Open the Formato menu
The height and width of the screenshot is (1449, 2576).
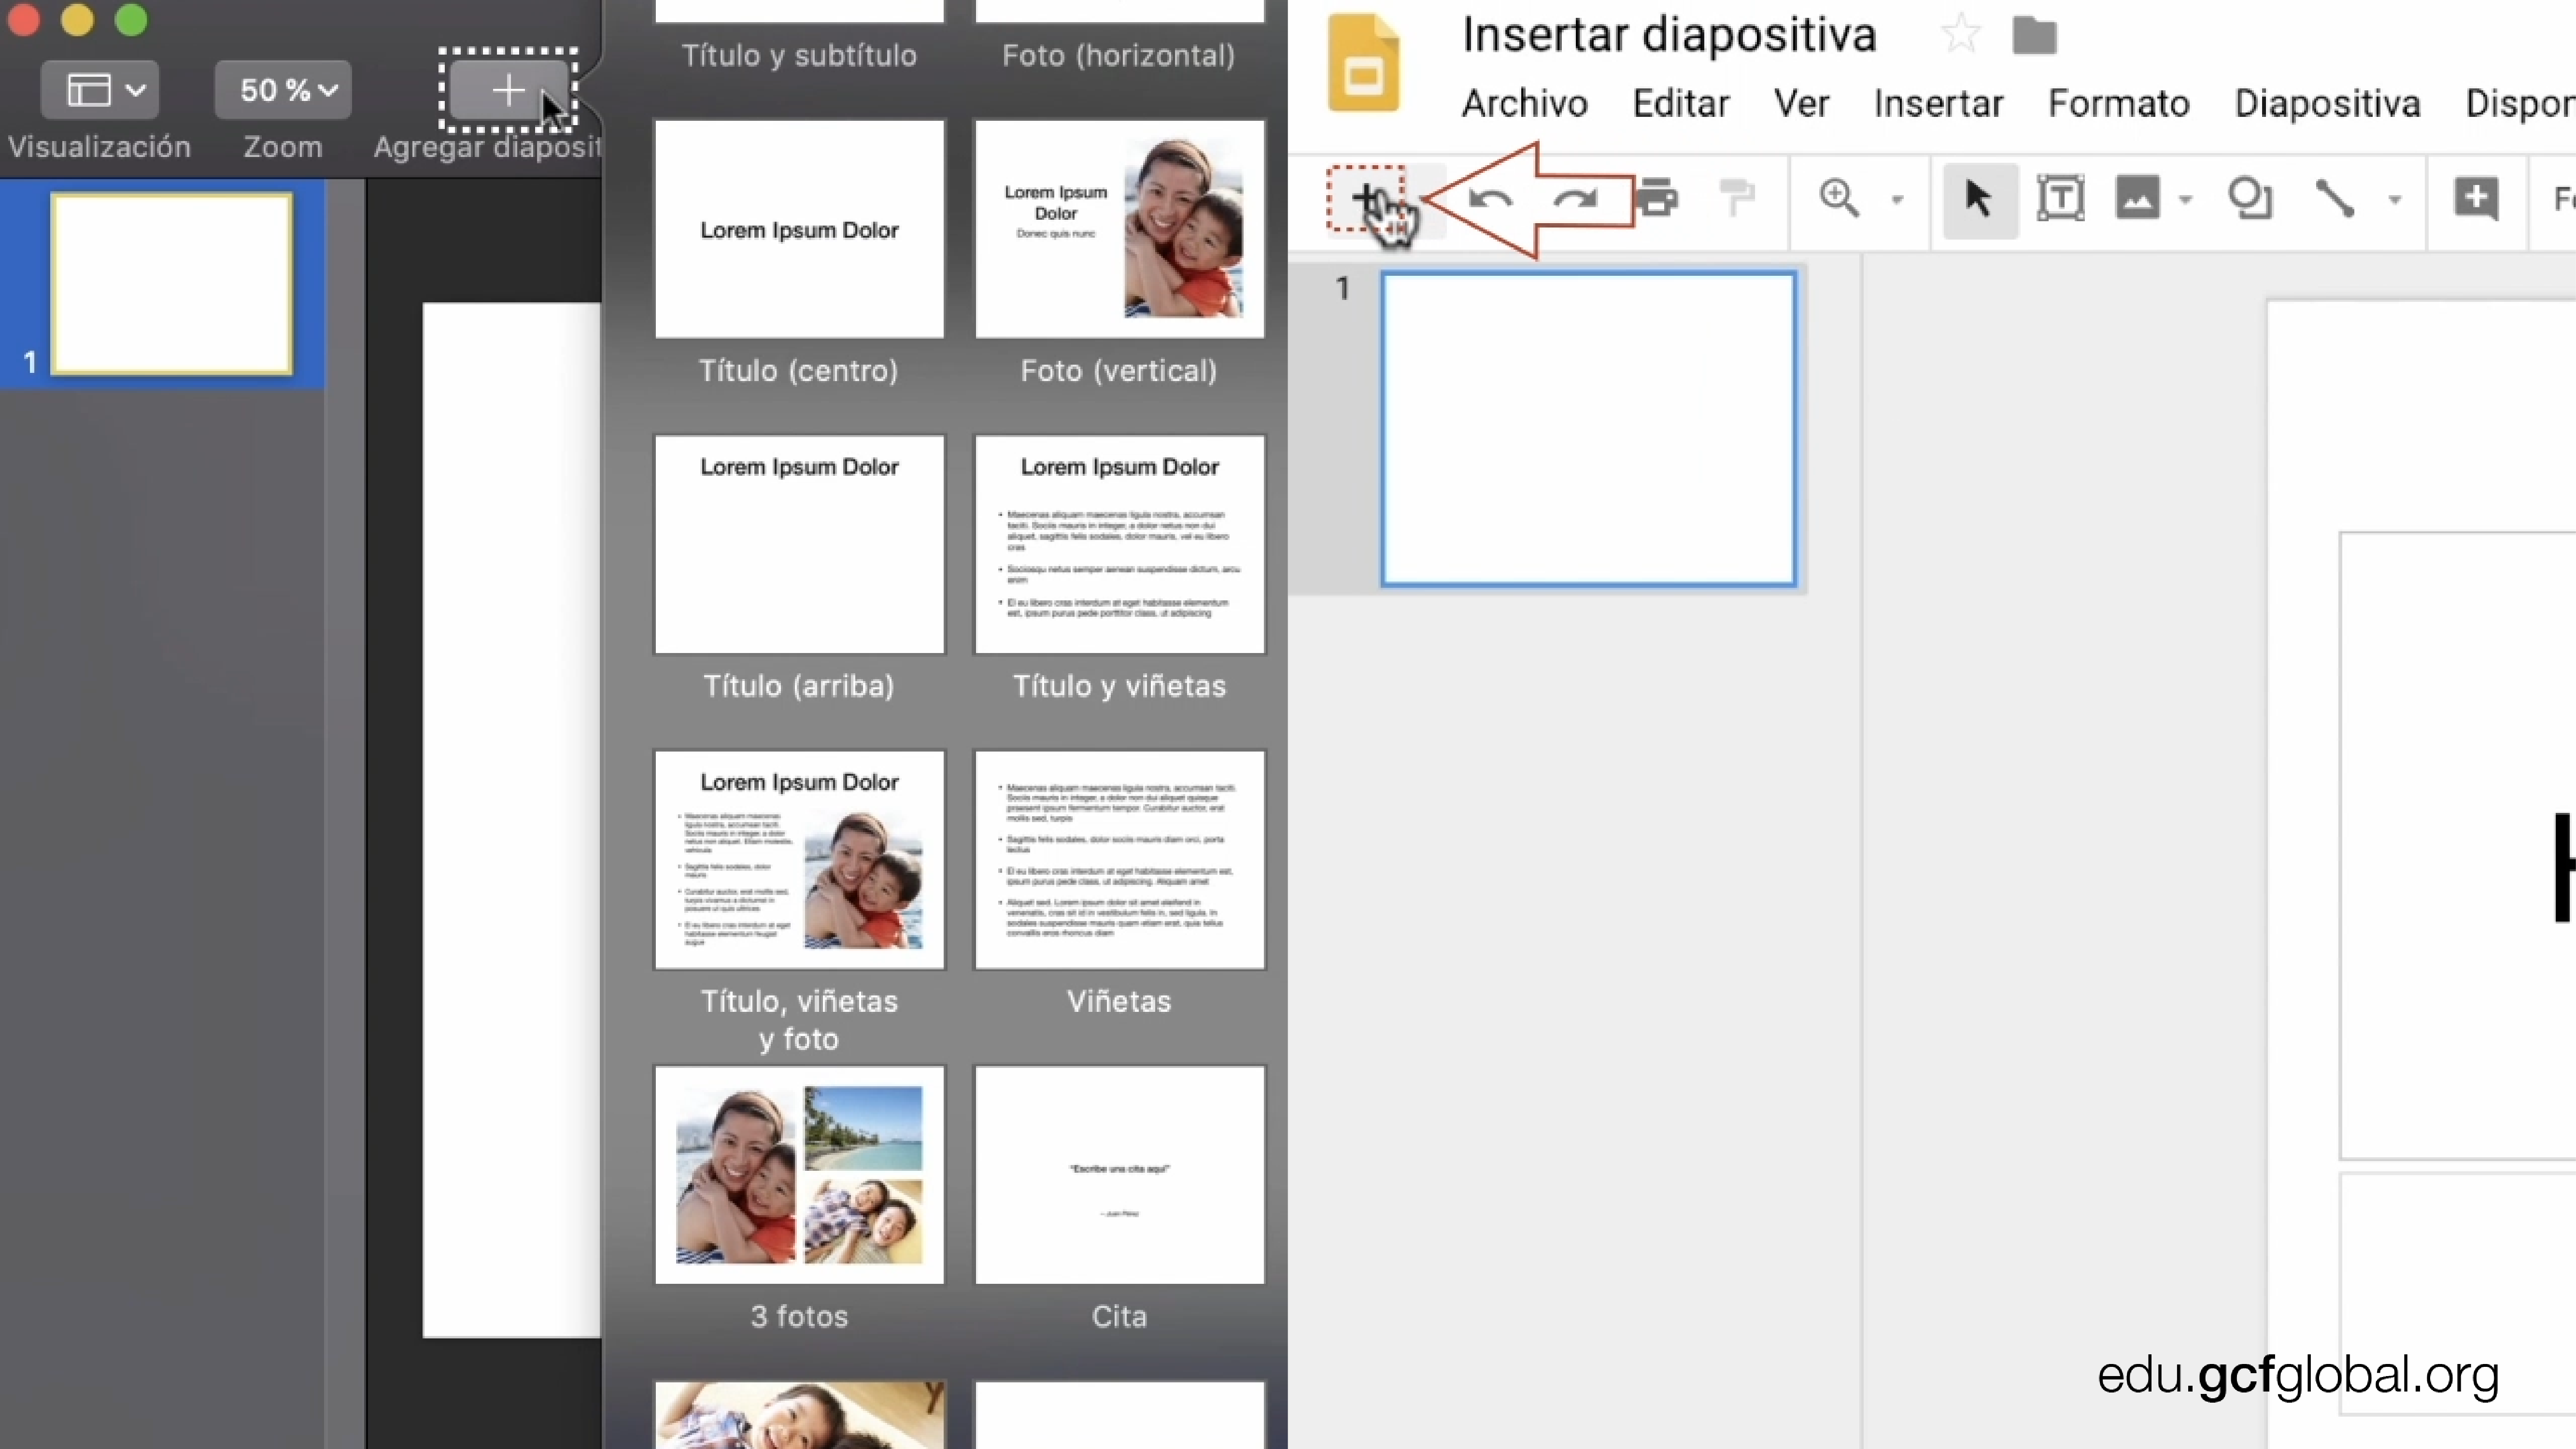(2118, 104)
